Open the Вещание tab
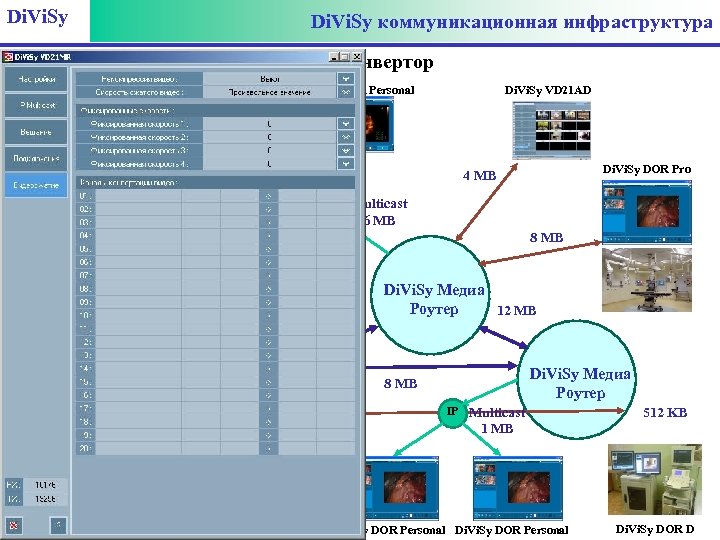720x540 pixels. [x=36, y=132]
